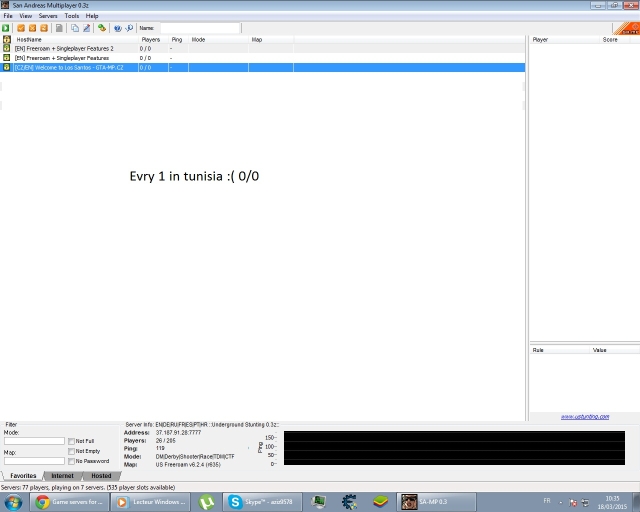Switch to the Internet tab

(62, 476)
